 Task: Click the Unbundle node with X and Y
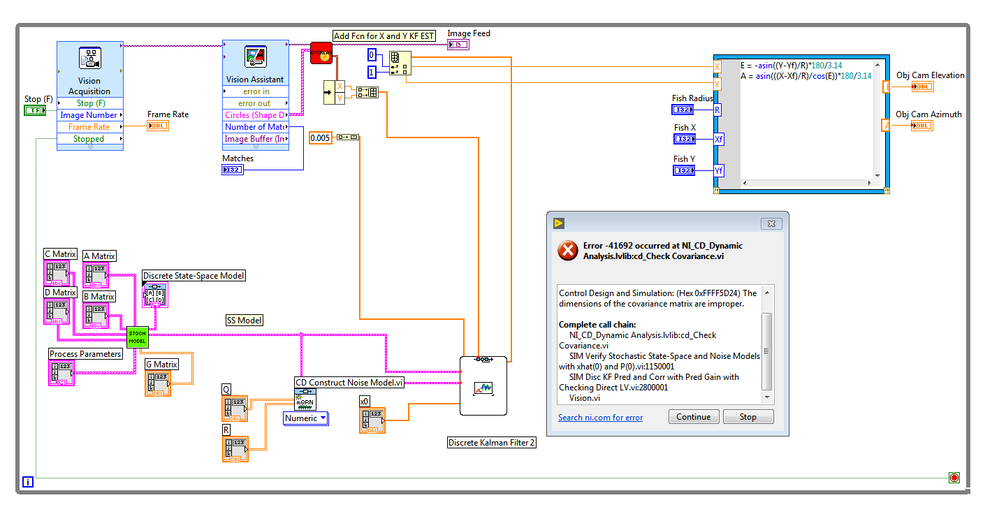tap(334, 92)
